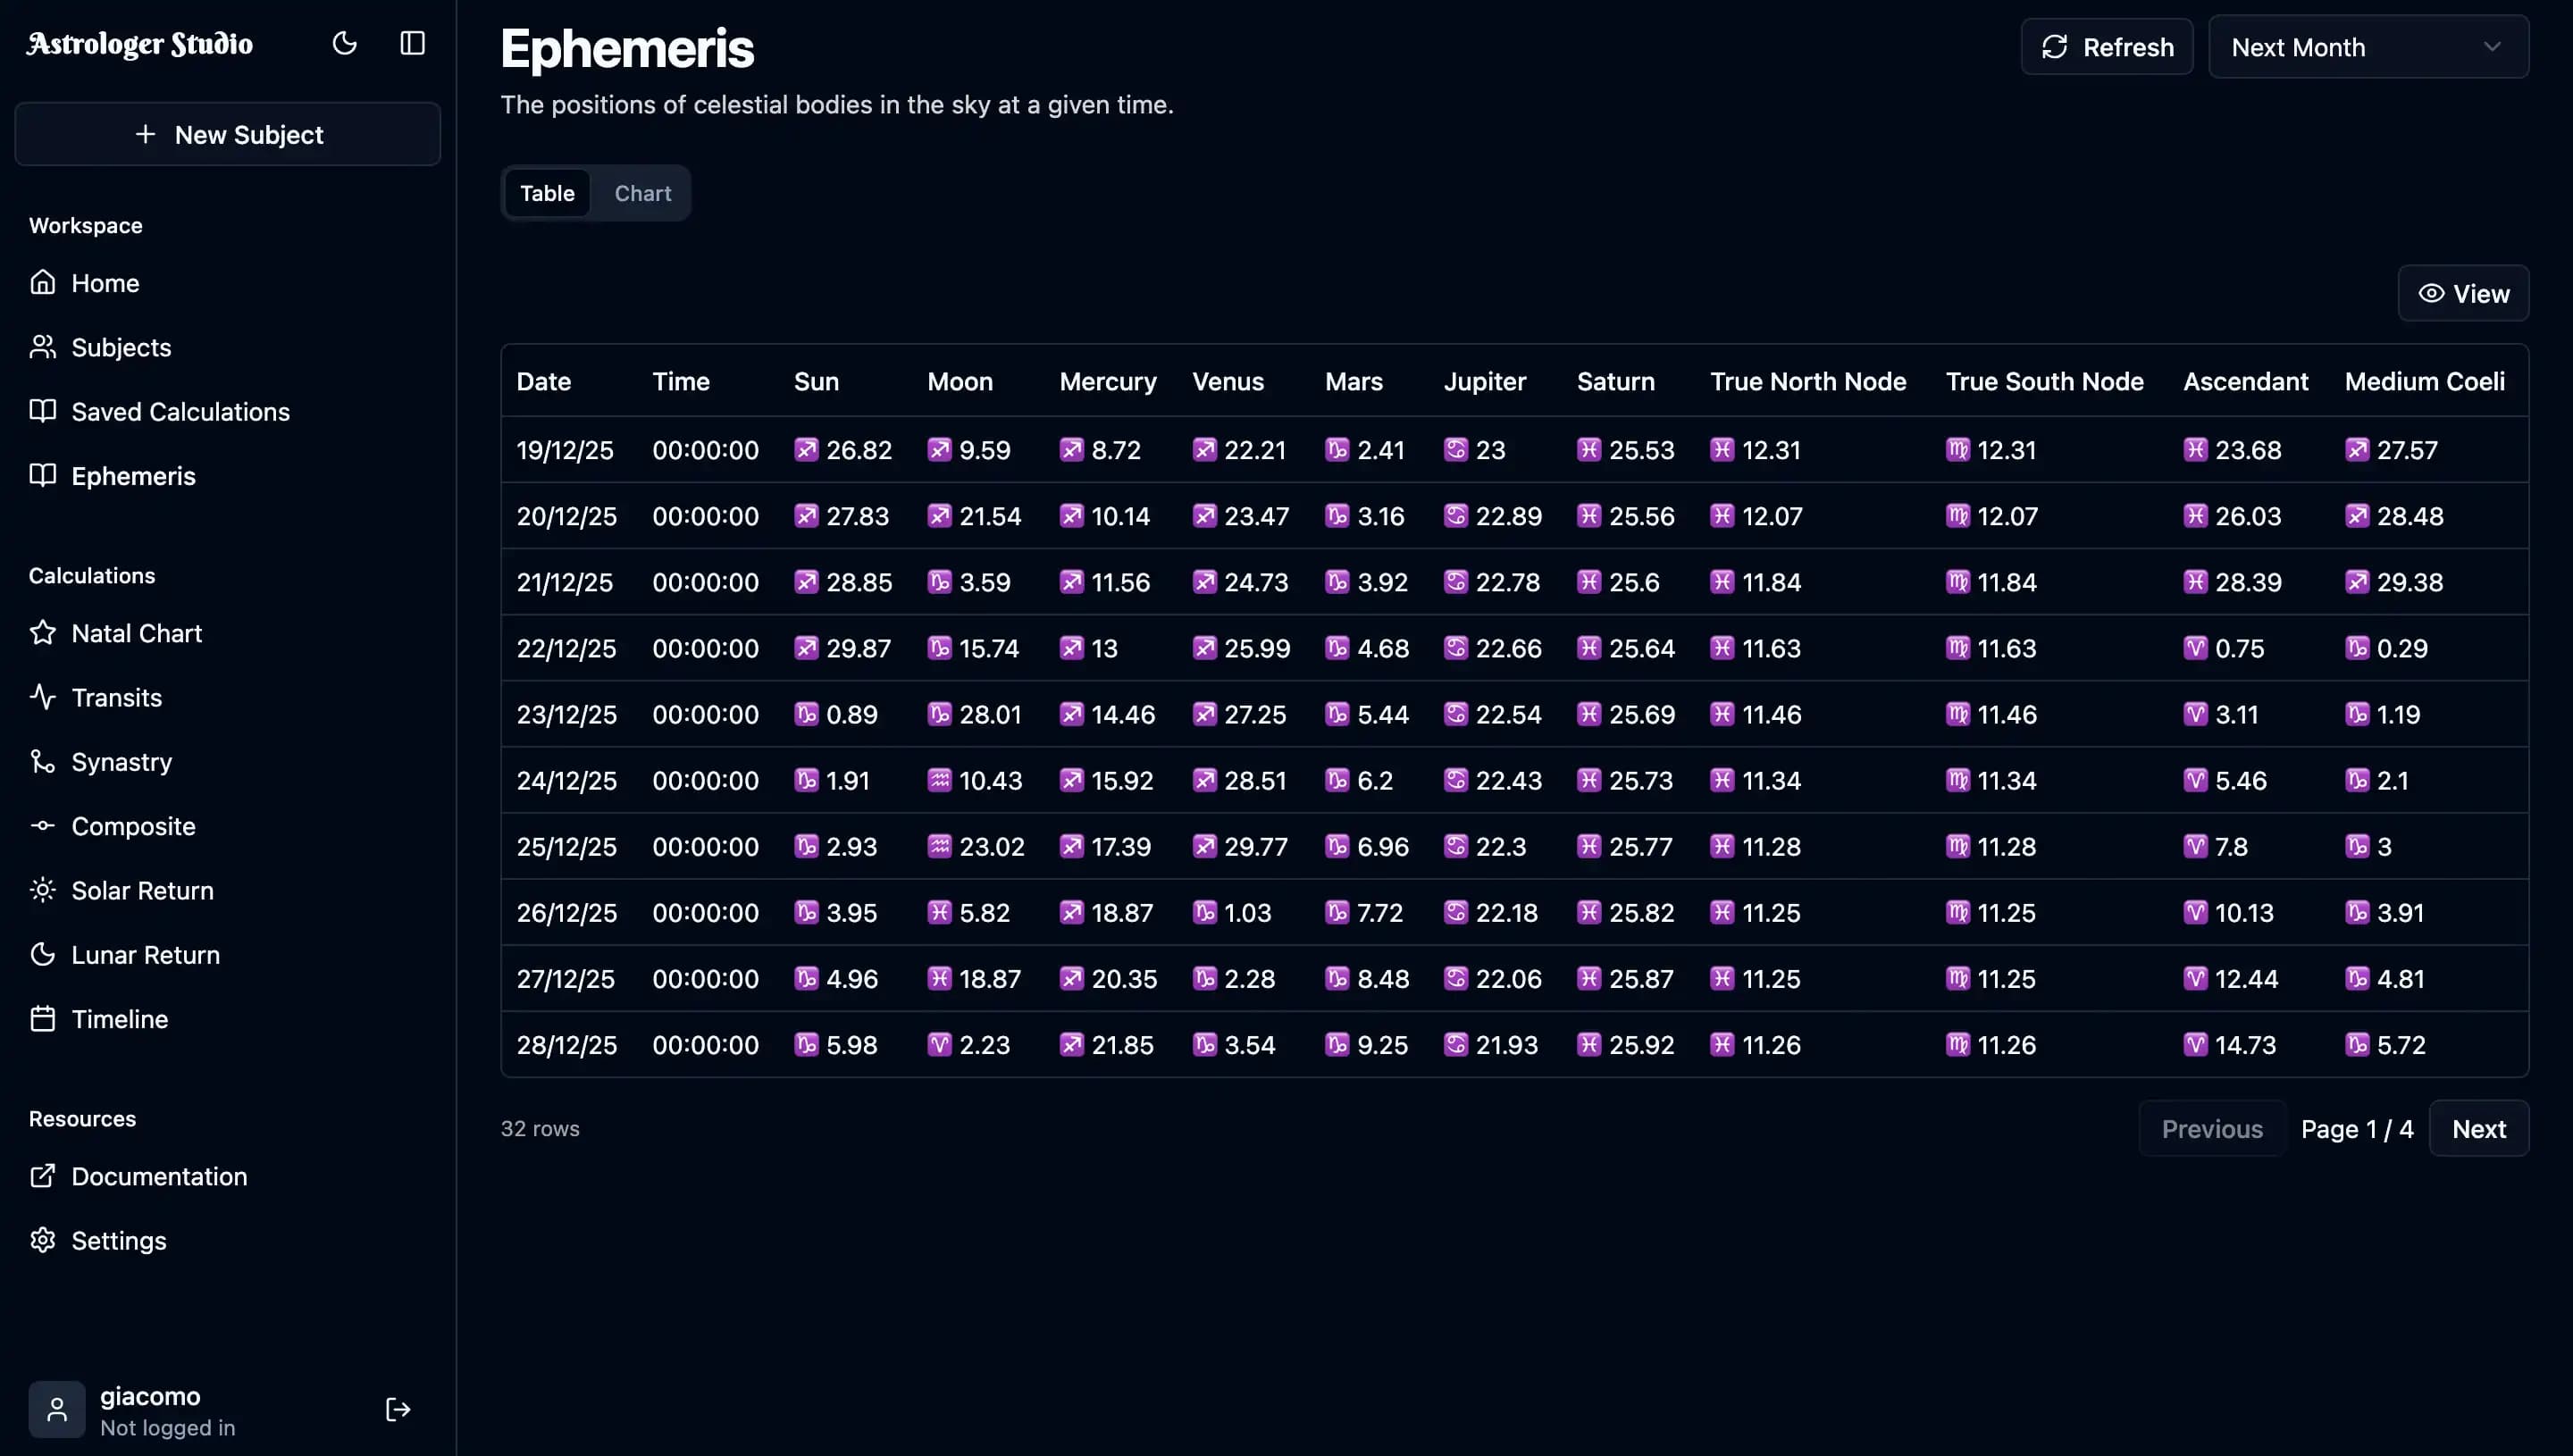
Task: Click the logout icon next to giacomo
Action: [397, 1408]
